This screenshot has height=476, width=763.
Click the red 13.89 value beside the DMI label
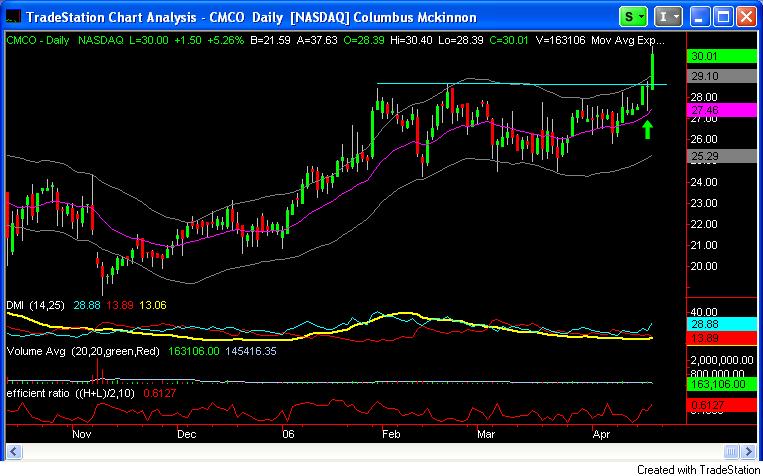119,305
